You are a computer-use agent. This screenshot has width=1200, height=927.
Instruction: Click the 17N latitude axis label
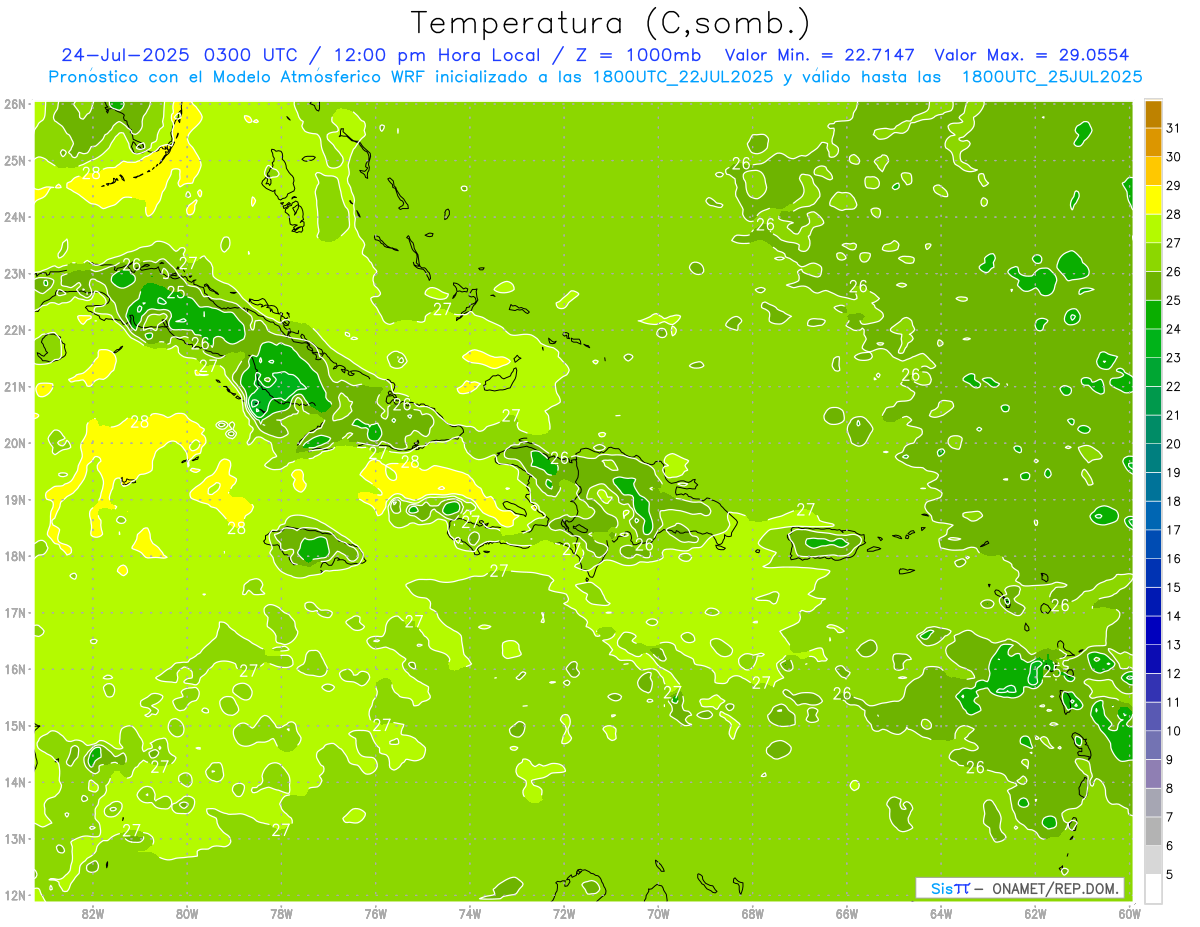(x=15, y=613)
